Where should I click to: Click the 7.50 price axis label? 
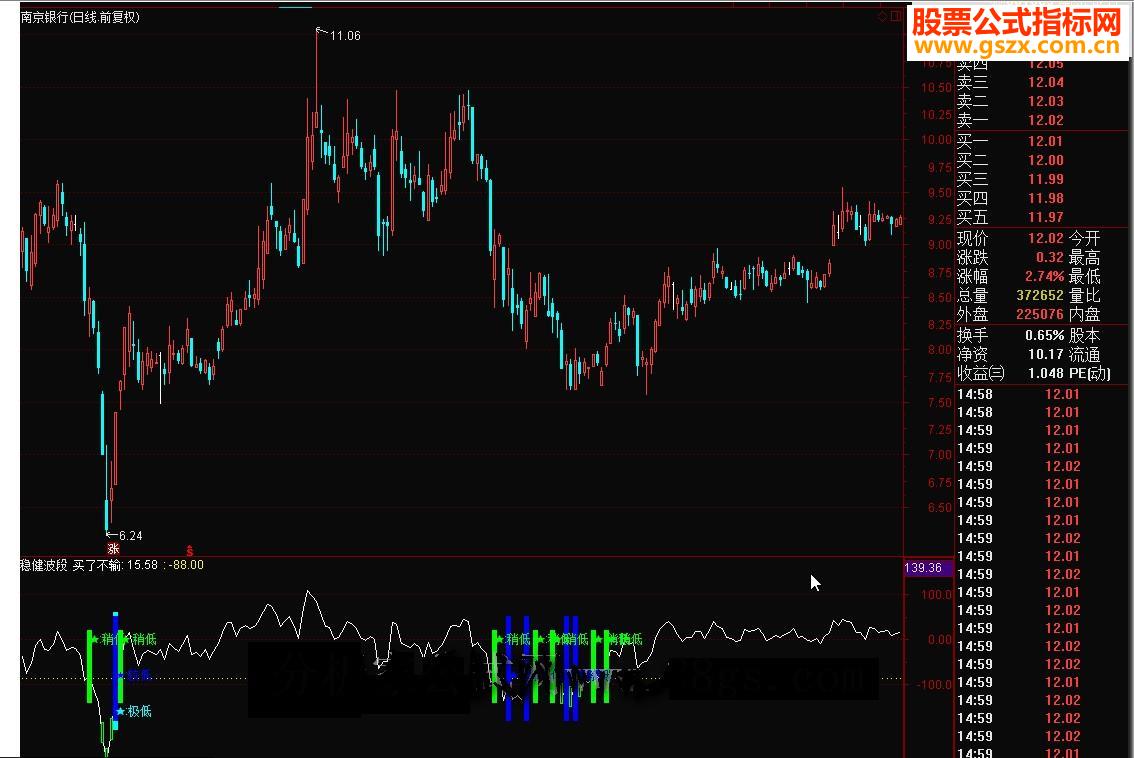939,403
